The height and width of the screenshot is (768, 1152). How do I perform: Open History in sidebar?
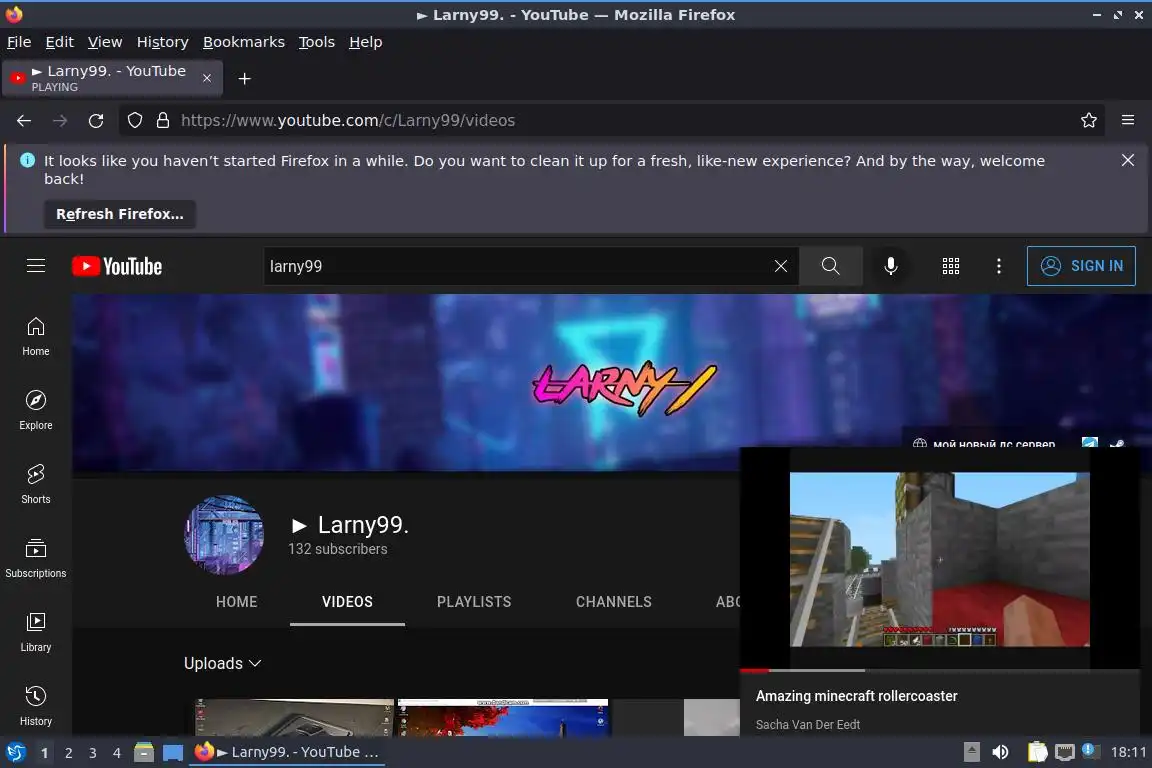35,706
